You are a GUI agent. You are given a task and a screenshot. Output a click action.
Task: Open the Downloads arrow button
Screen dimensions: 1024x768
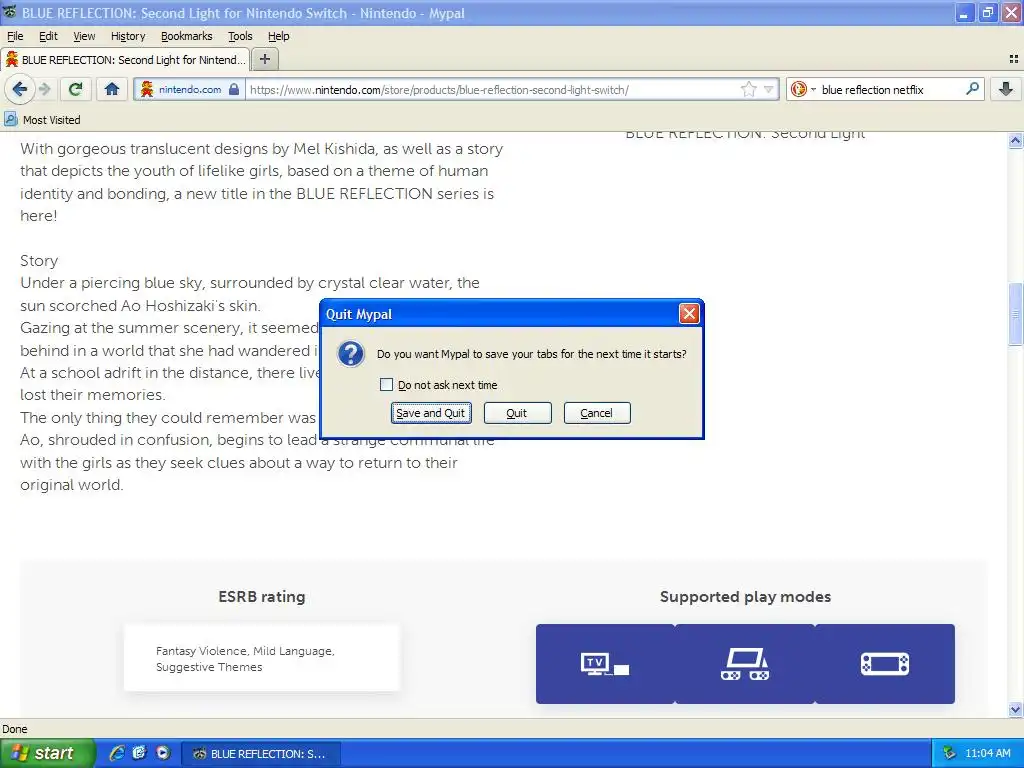pos(1006,89)
